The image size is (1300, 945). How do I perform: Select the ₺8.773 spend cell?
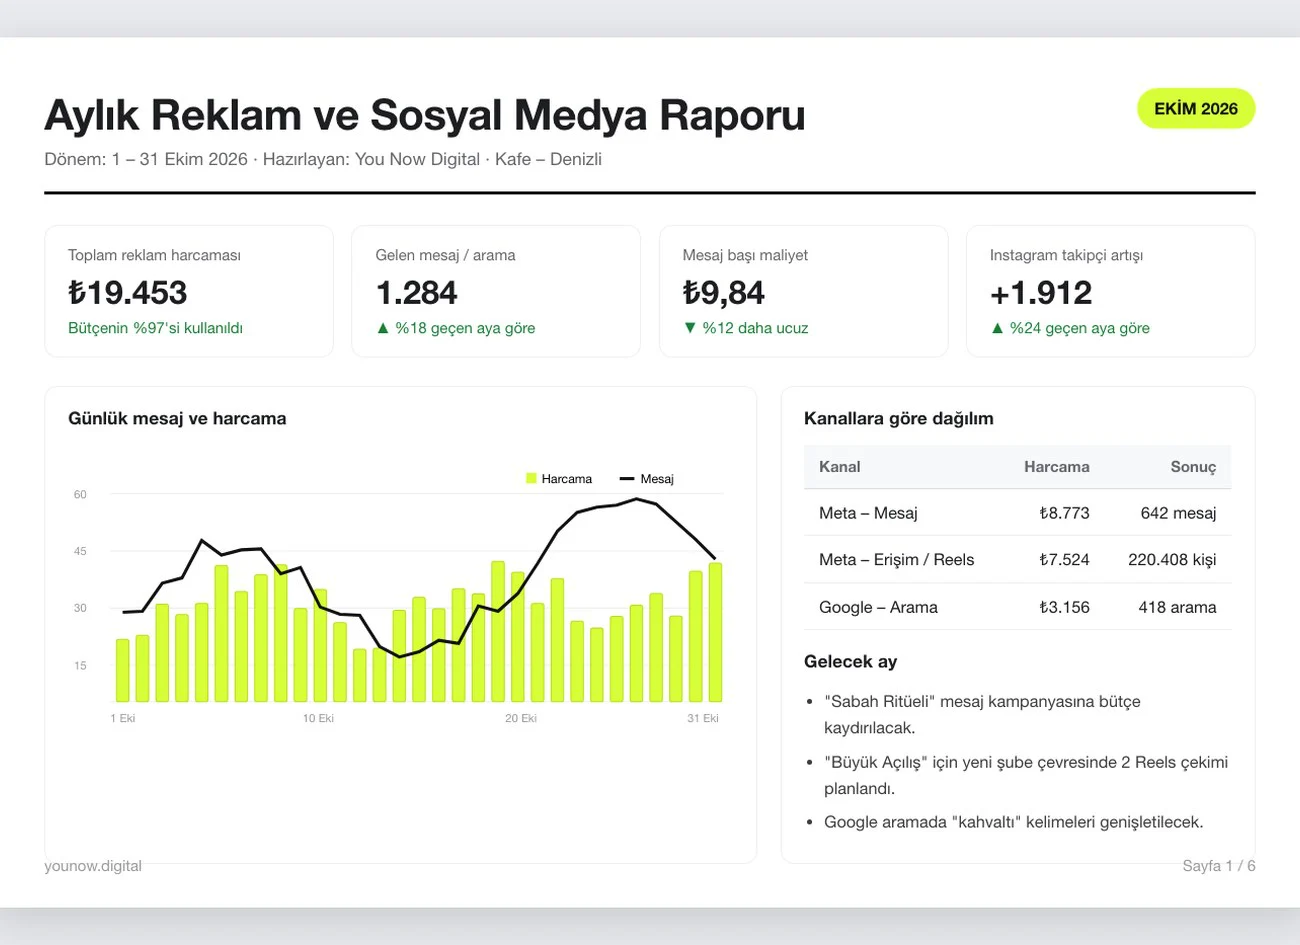[1064, 513]
